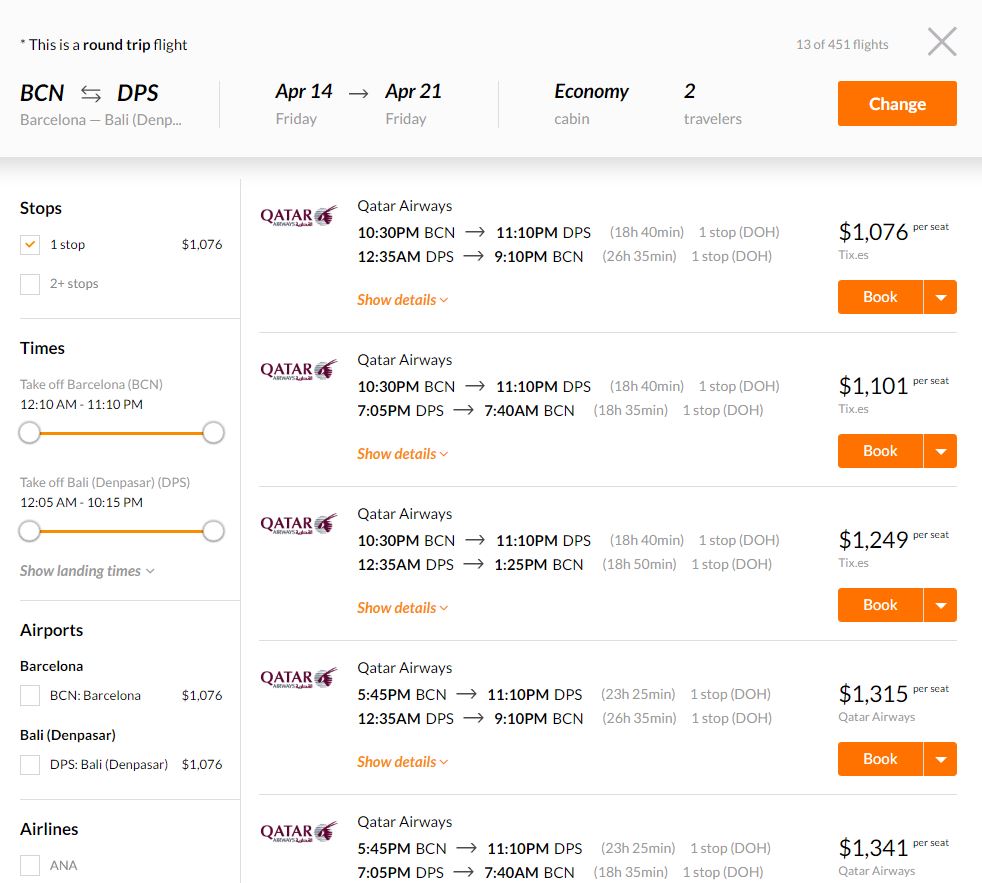Image resolution: width=982 pixels, height=883 pixels.
Task: Click the Barcelona takeoff slider's left handle
Action: (x=29, y=433)
